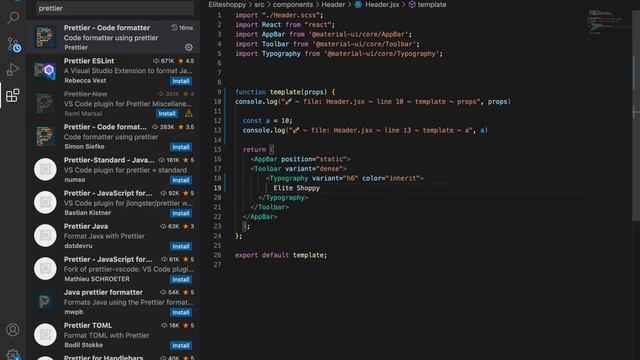Screen dimensions: 640x360
Task: Install the Prettier Java extension
Action: (x=180, y=246)
